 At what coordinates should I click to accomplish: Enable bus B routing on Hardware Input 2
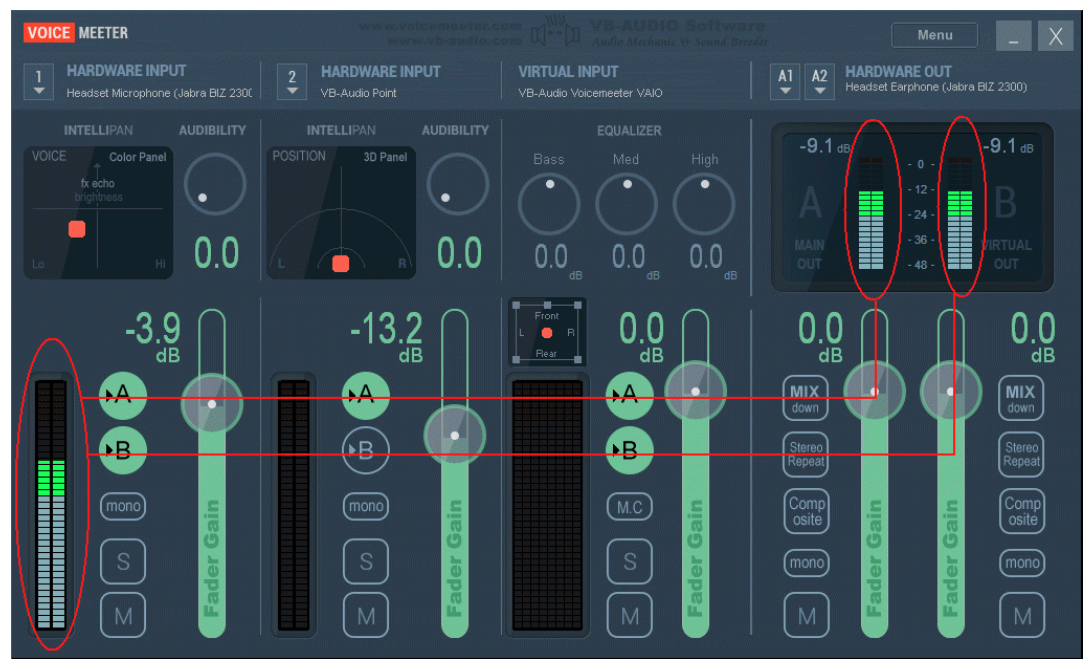pyautogui.click(x=366, y=450)
